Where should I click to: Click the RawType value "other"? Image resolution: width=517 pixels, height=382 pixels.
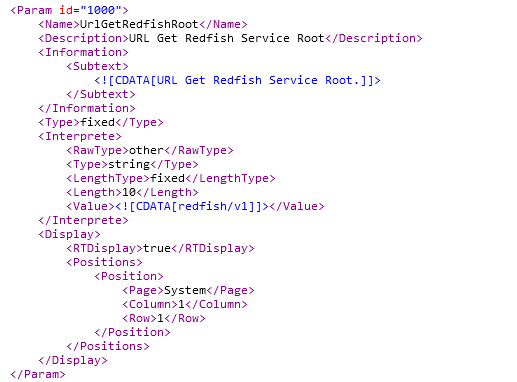pyautogui.click(x=146, y=150)
